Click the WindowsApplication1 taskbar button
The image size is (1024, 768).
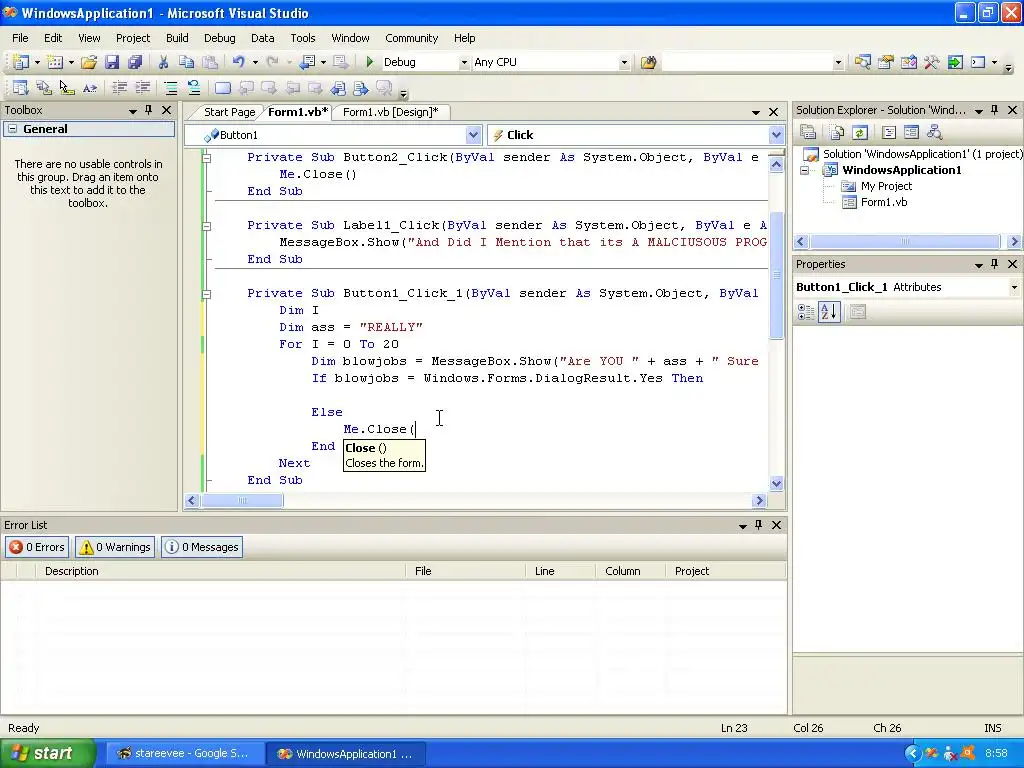tap(346, 754)
